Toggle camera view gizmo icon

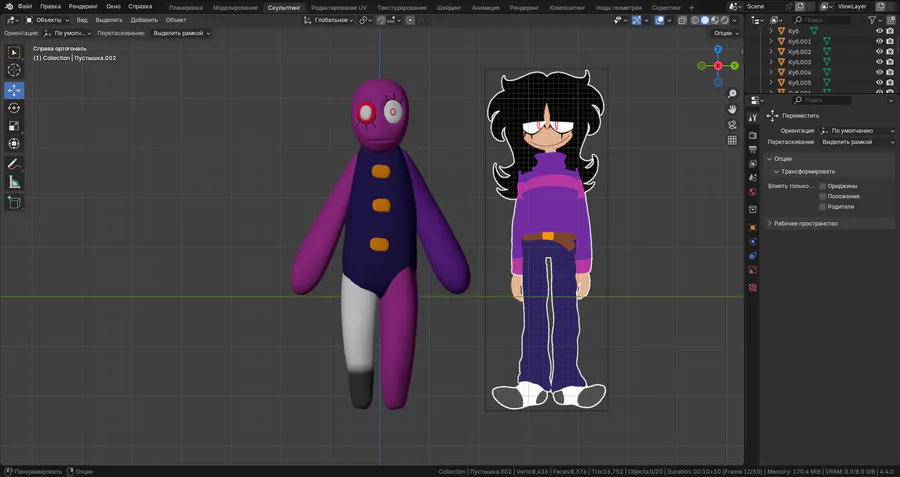click(x=732, y=125)
